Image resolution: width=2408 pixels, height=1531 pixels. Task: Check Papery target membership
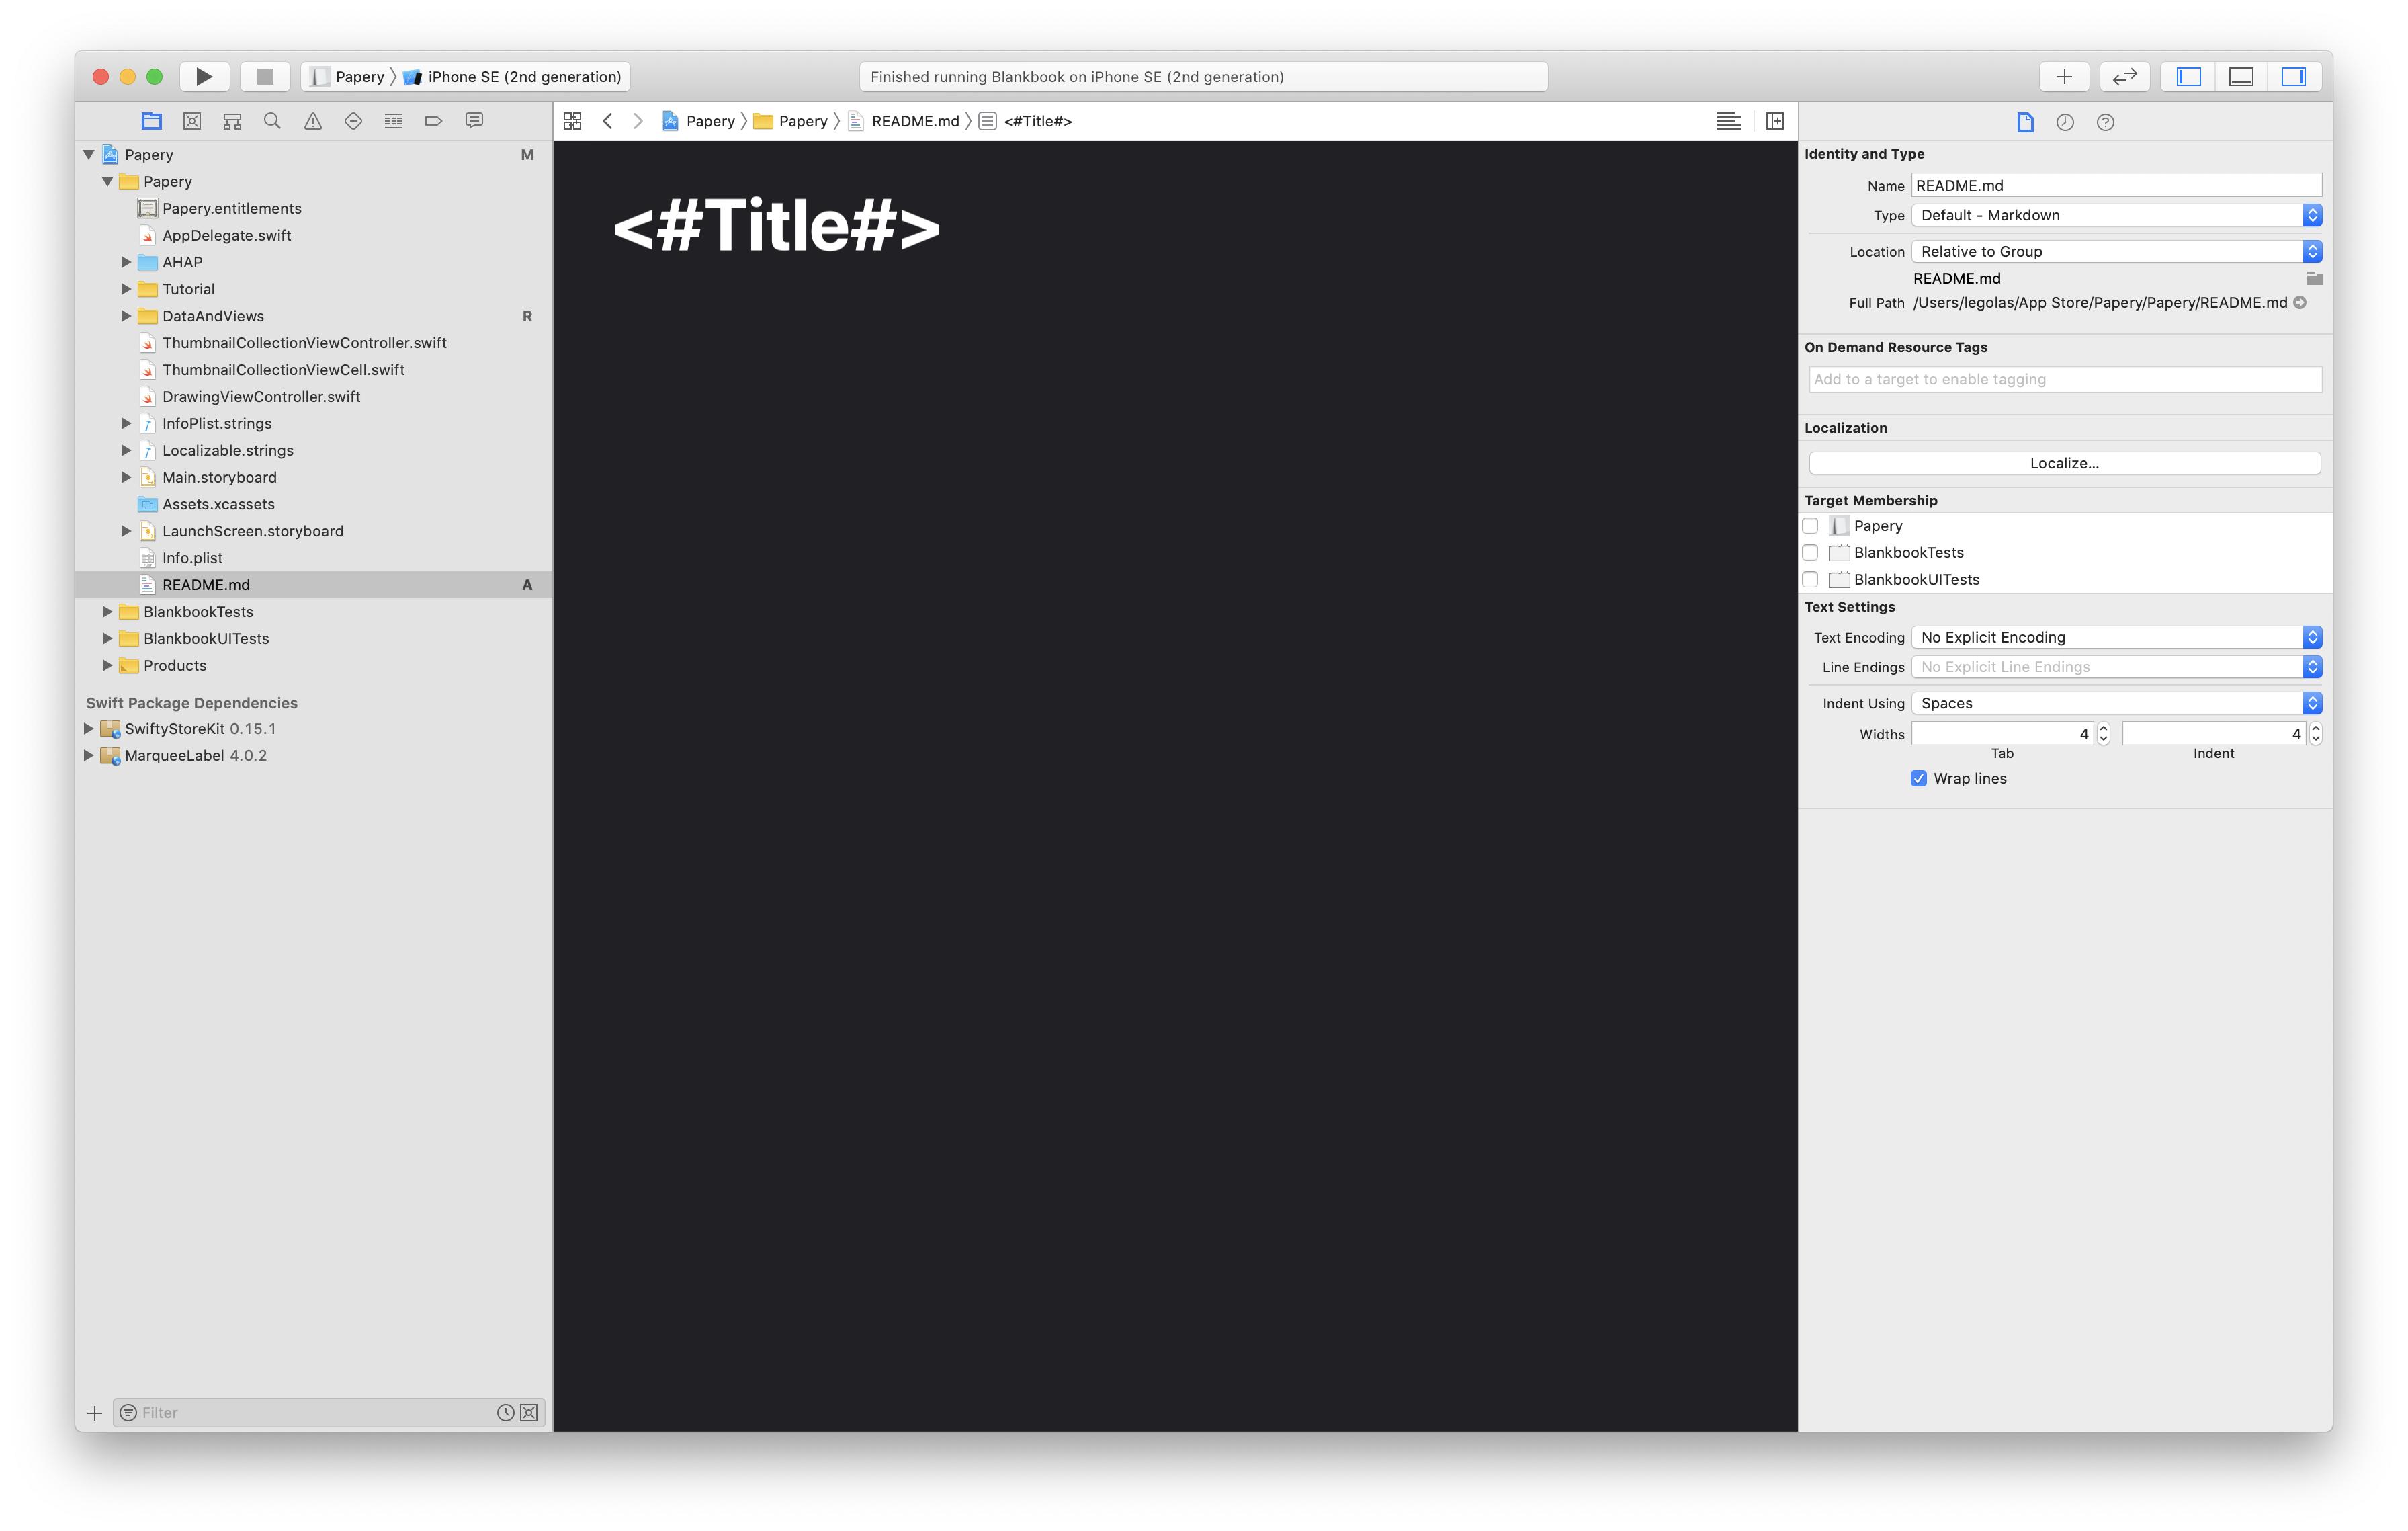pos(1810,525)
